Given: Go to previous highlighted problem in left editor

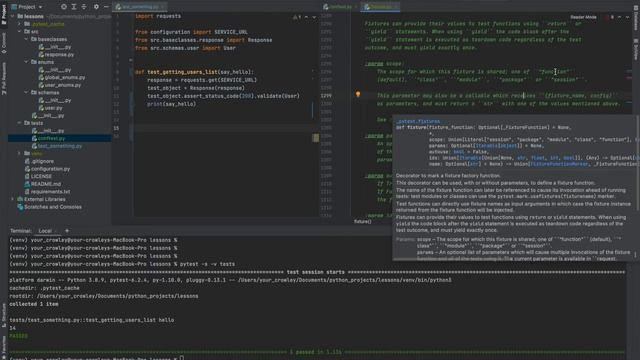Looking at the screenshot, I should tap(307, 17).
